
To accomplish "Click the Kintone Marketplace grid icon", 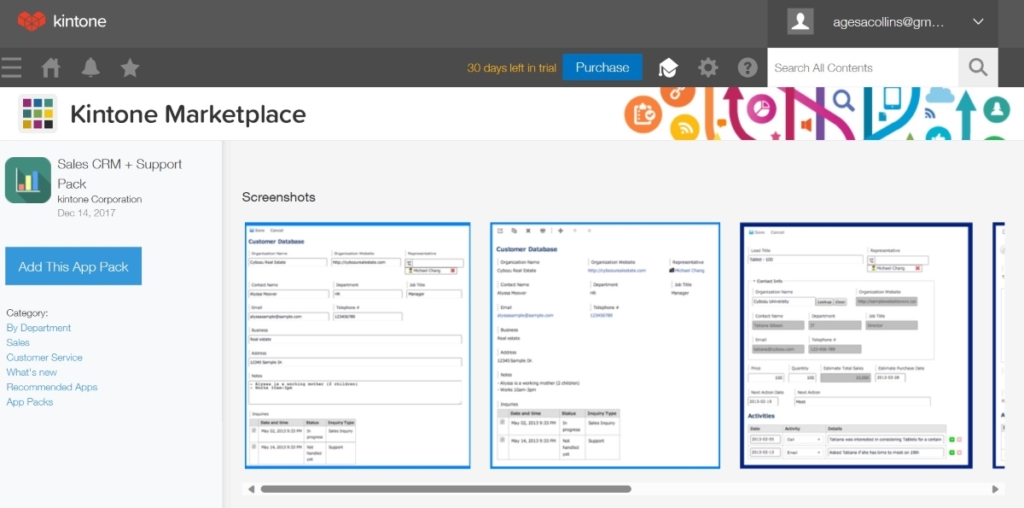I will 38,114.
